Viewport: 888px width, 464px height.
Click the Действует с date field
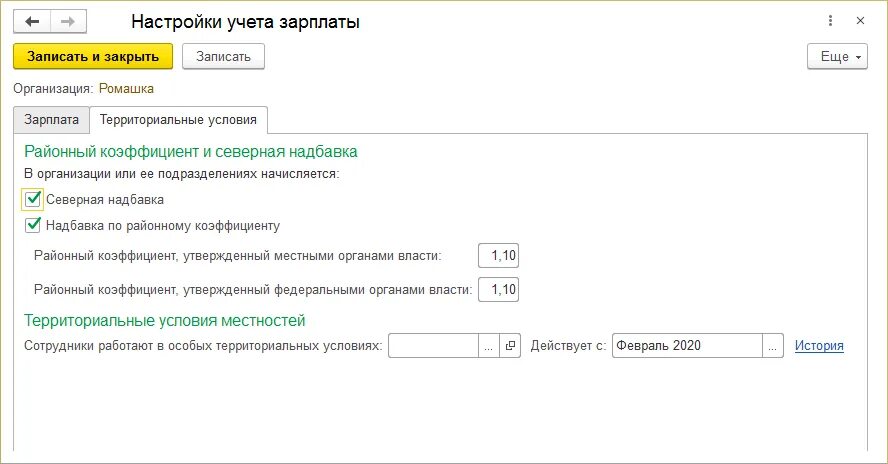(686, 346)
